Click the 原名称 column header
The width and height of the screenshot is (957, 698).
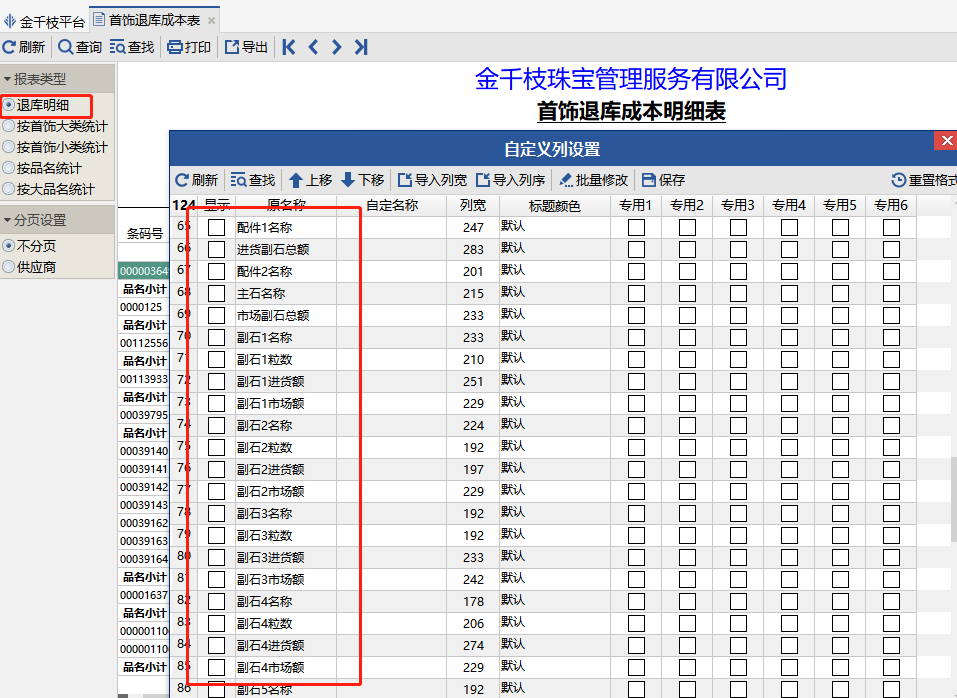[x=286, y=206]
